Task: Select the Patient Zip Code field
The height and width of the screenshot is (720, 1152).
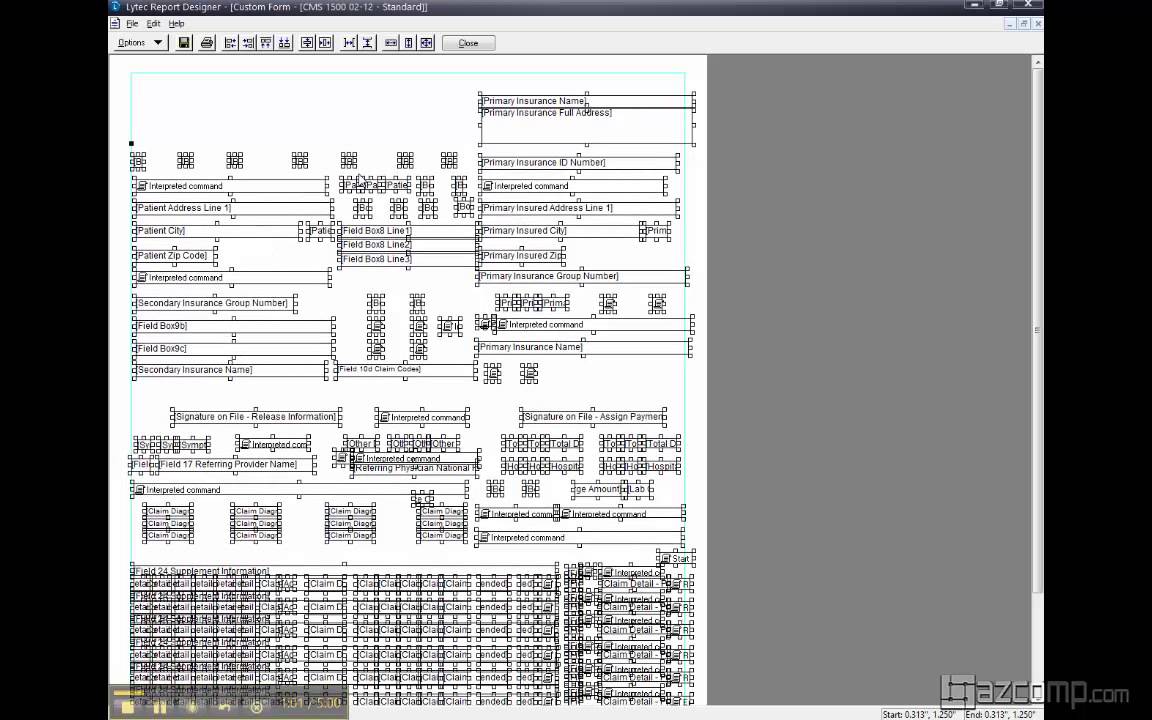Action: (x=175, y=256)
